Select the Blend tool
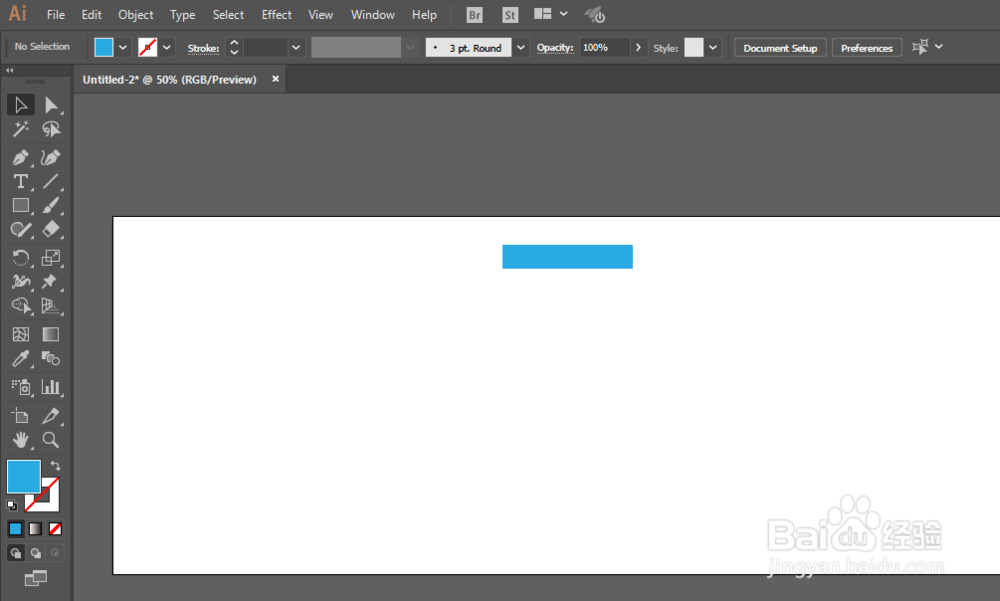 [x=51, y=359]
